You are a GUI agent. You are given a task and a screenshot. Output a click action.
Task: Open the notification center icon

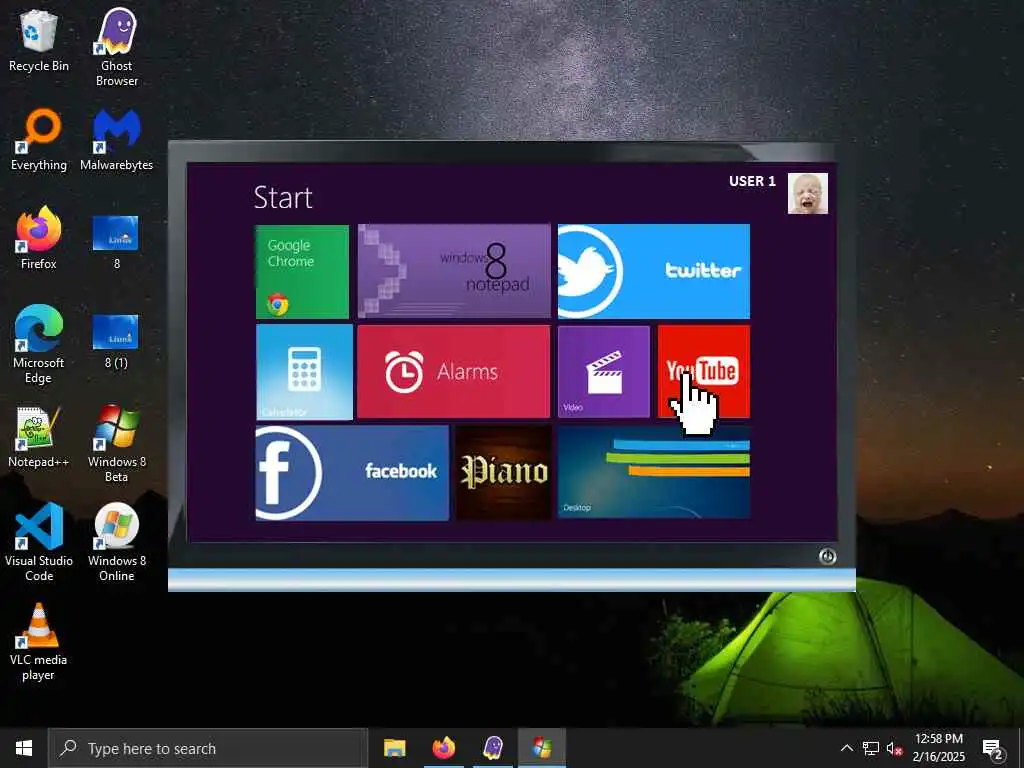coord(992,748)
